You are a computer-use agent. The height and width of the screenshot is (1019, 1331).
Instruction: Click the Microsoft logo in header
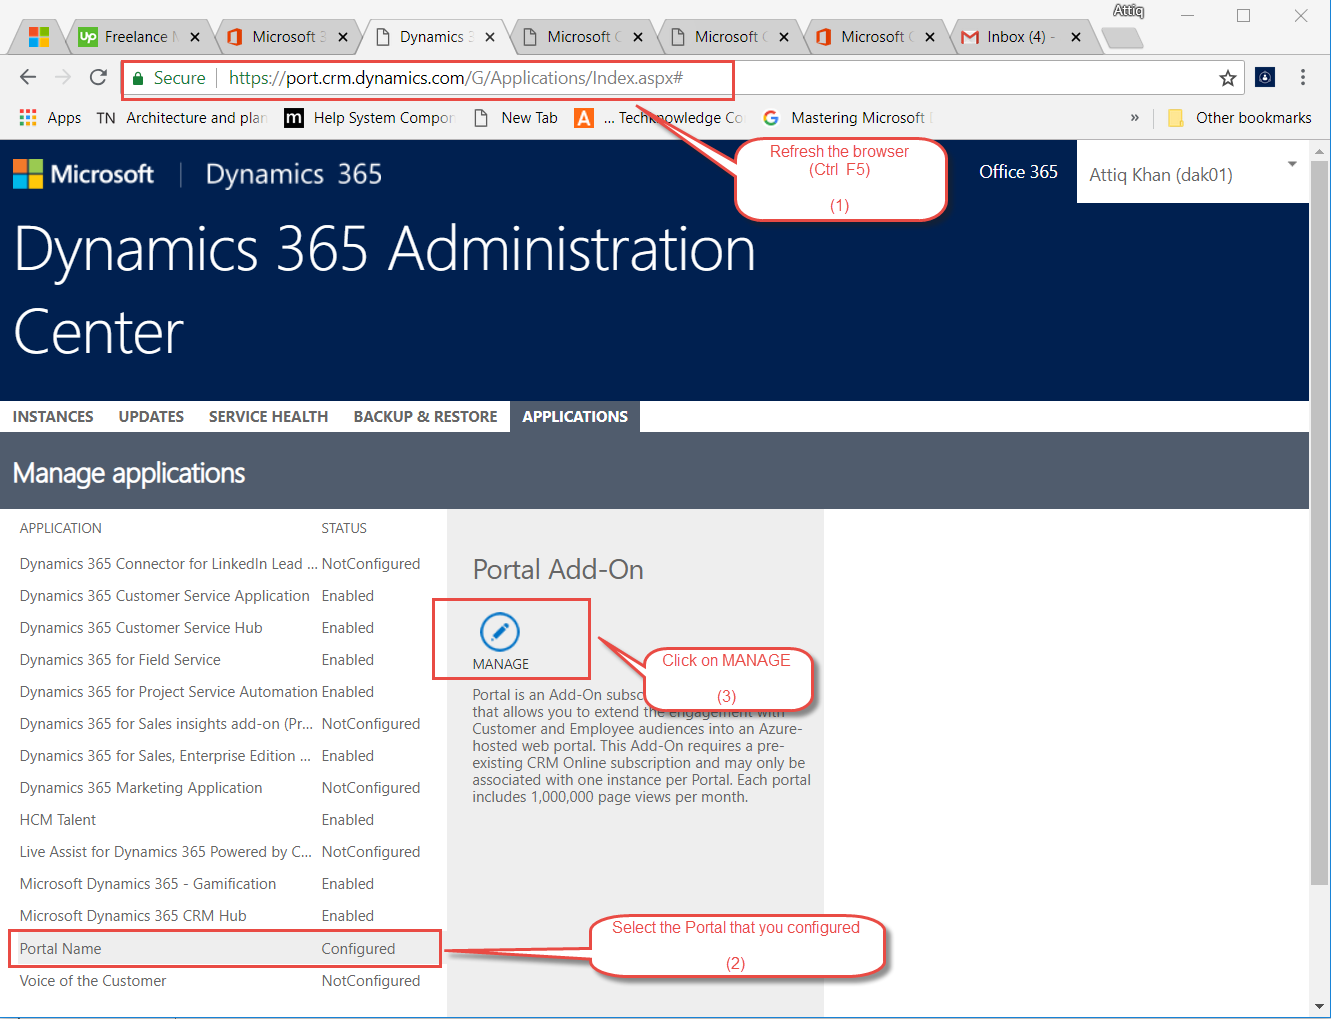pyautogui.click(x=83, y=174)
